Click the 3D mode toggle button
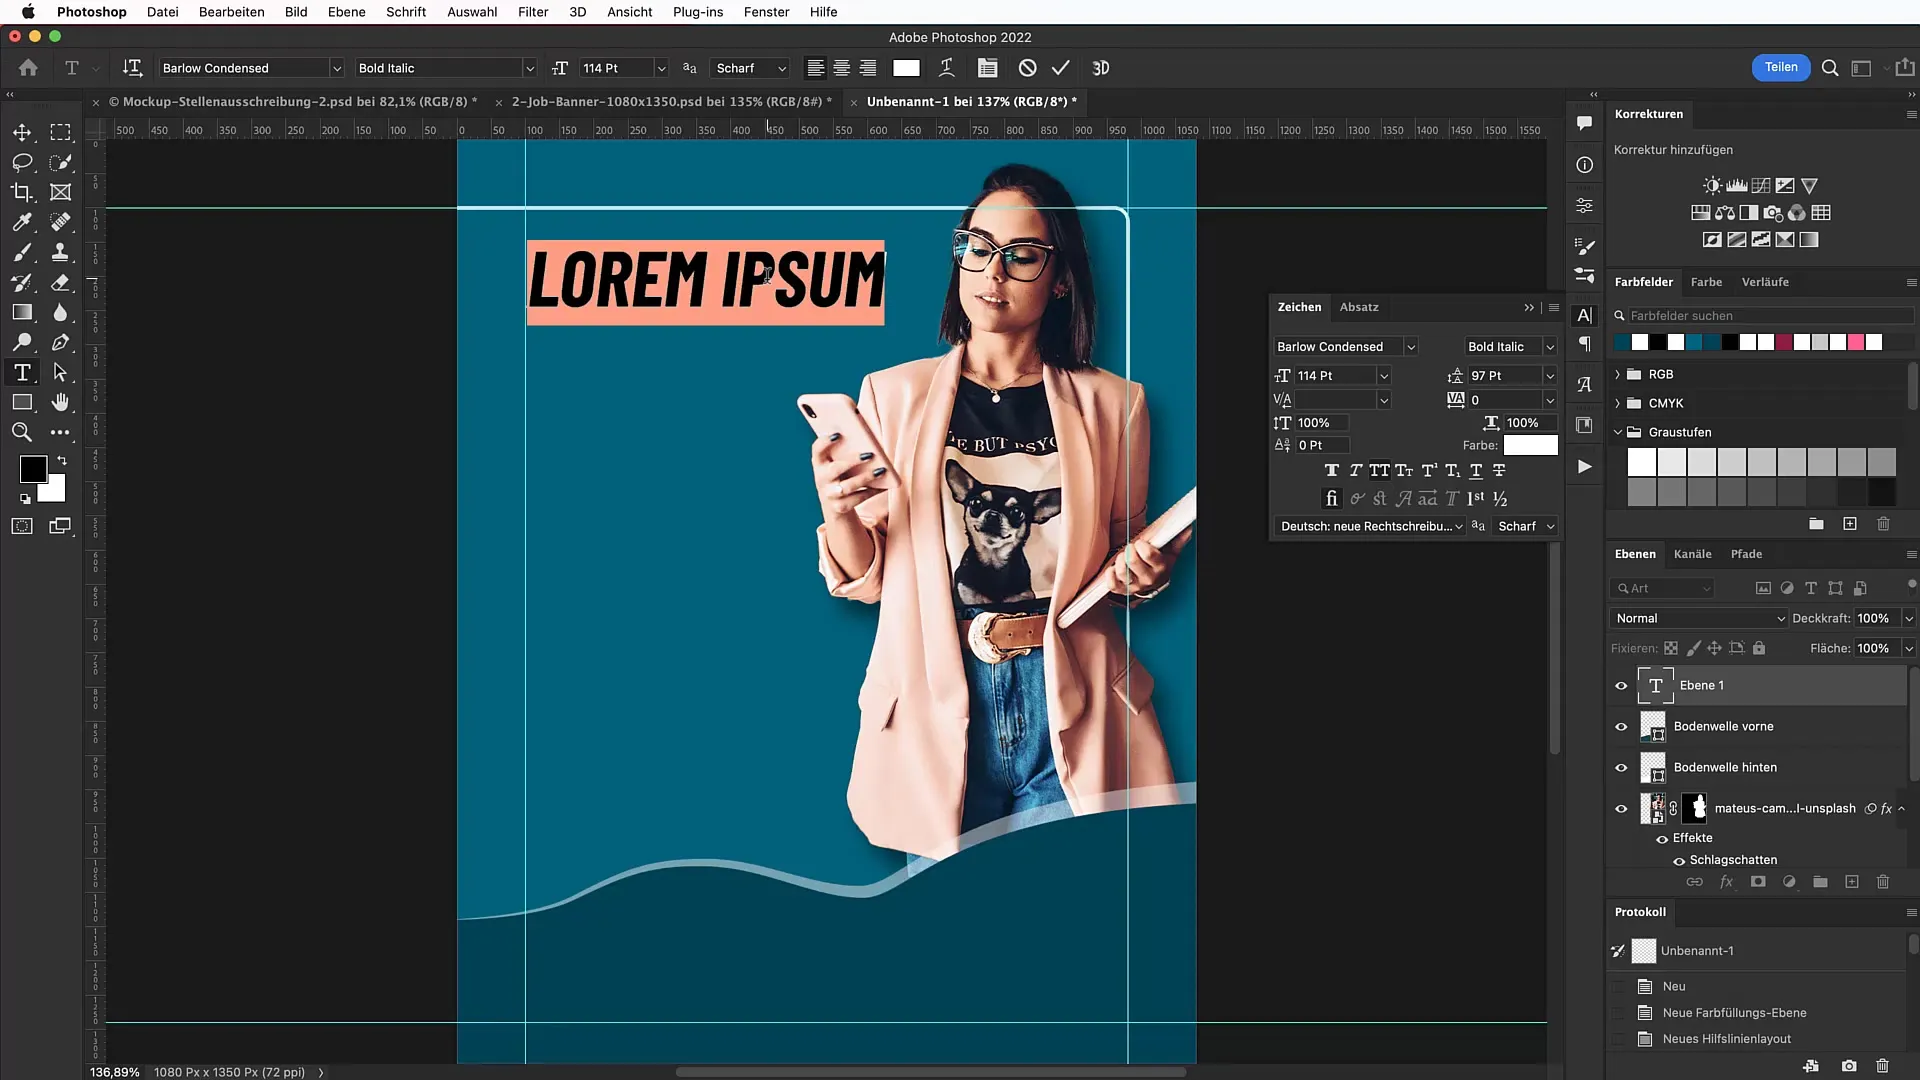The width and height of the screenshot is (1920, 1080). [1100, 67]
